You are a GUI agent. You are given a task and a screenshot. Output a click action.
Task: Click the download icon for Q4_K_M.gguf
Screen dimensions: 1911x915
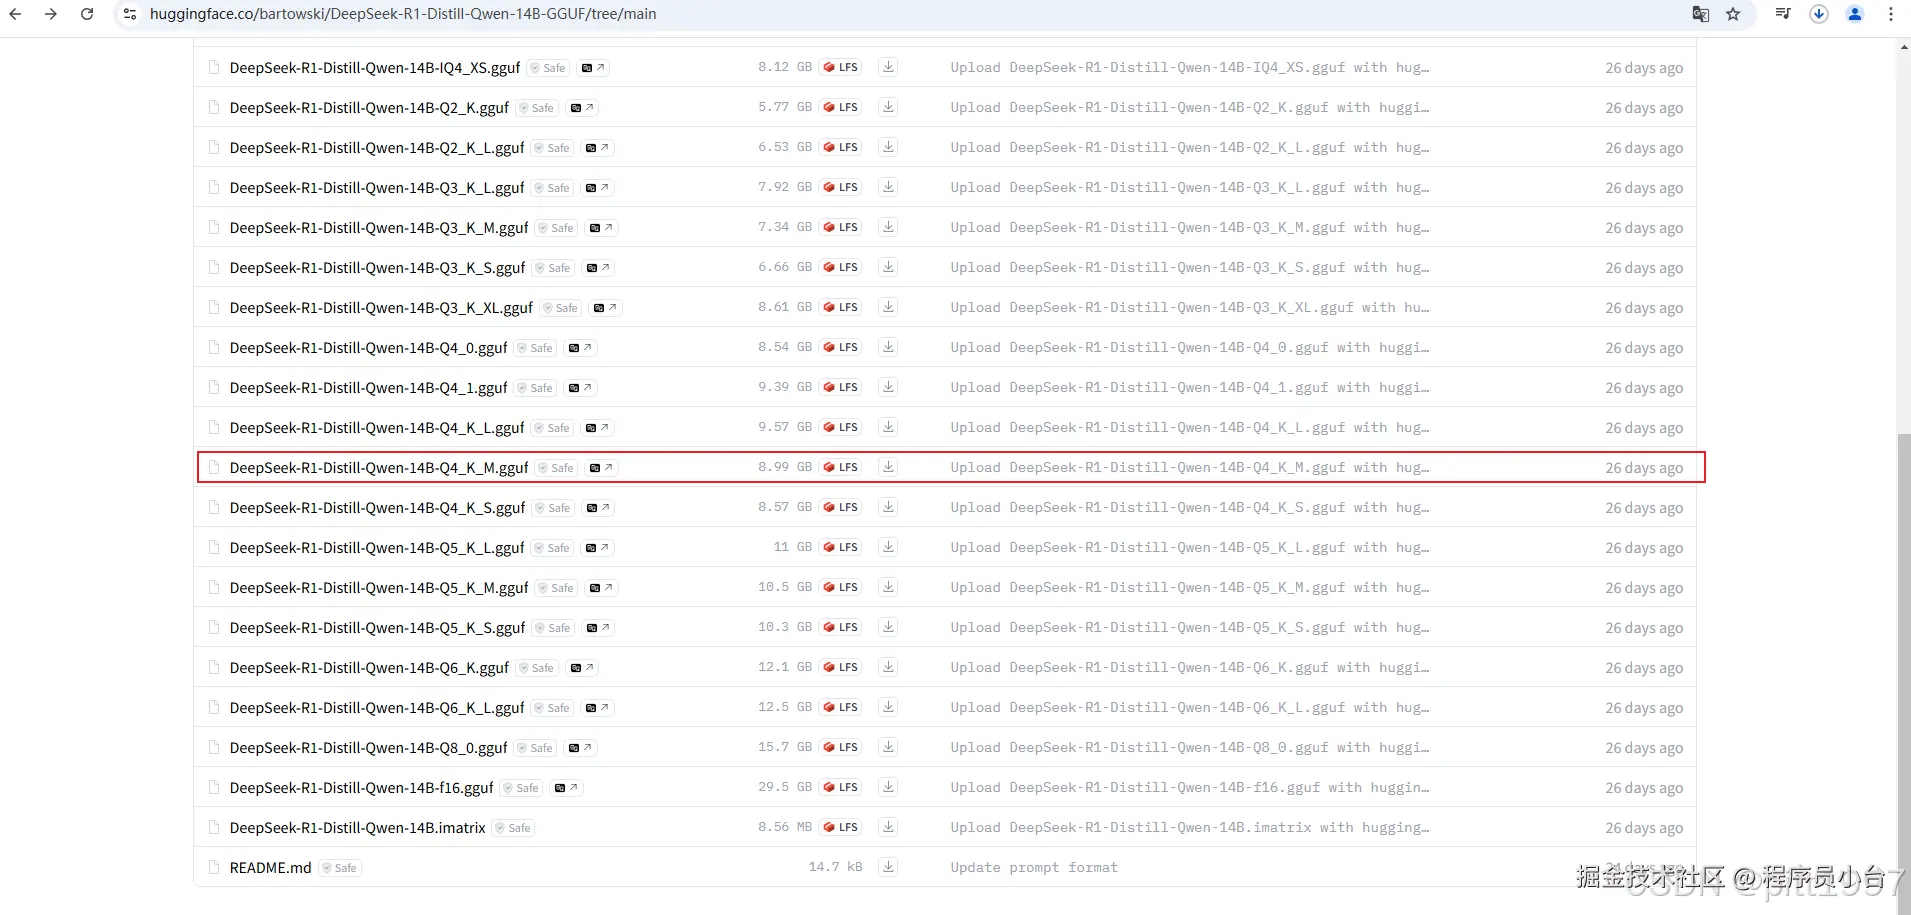tap(888, 467)
